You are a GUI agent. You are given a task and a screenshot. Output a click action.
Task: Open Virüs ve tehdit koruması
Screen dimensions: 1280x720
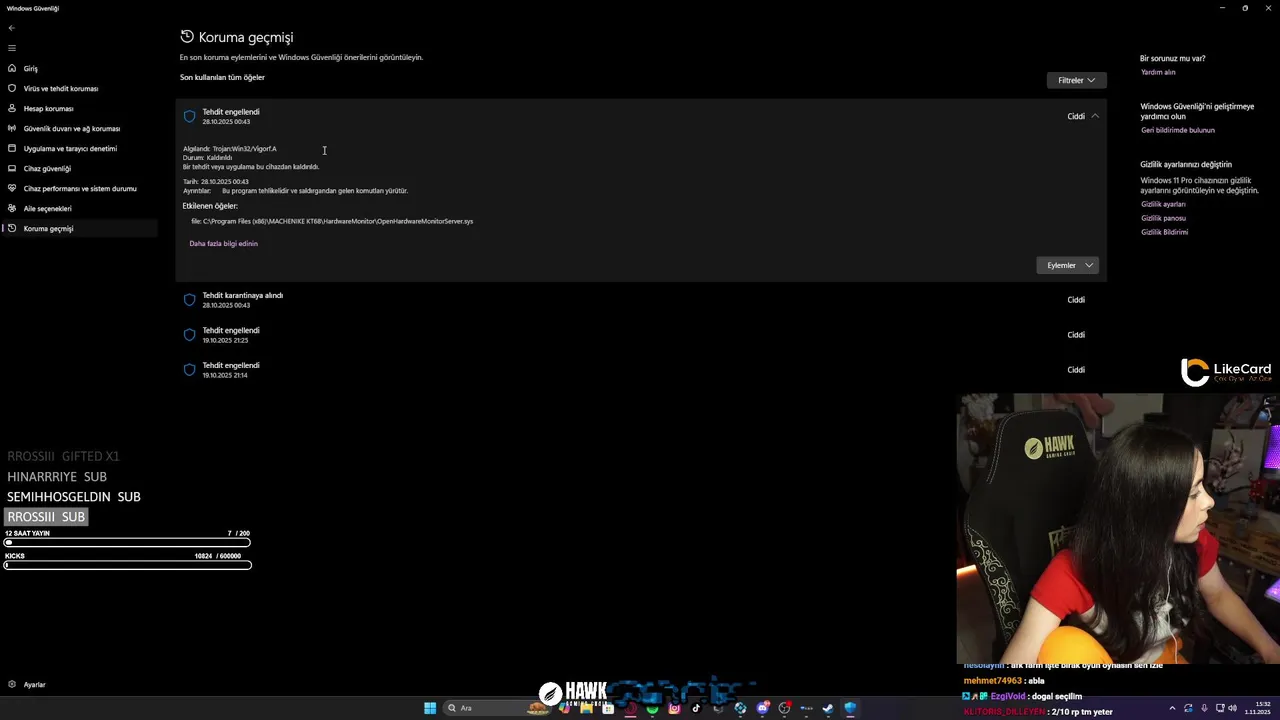coord(61,89)
